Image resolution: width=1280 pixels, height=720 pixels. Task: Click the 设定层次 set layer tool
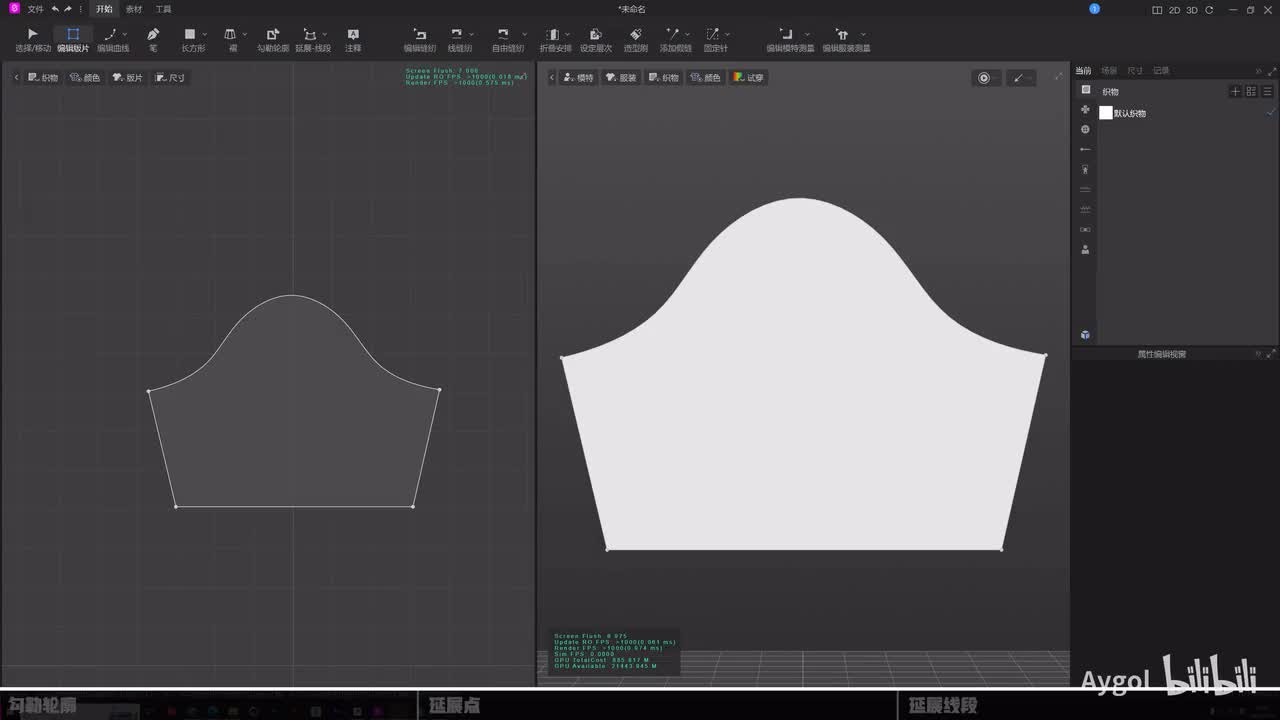click(x=596, y=39)
